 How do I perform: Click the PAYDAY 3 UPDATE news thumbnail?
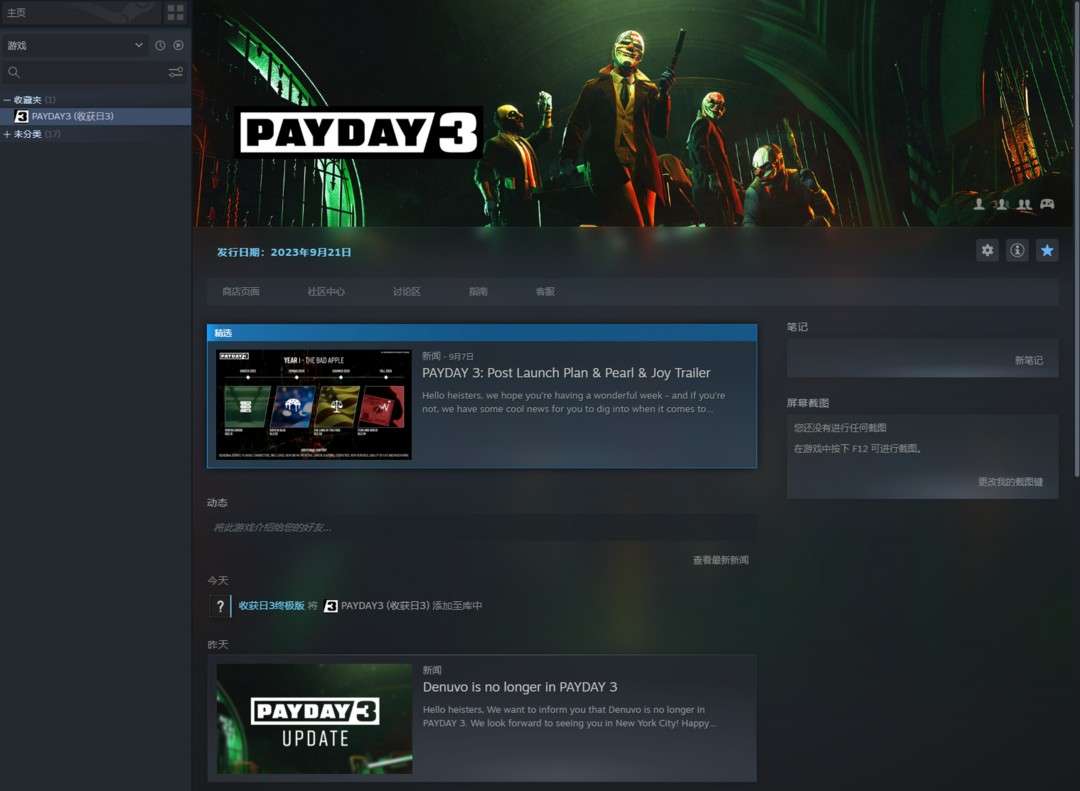click(314, 719)
